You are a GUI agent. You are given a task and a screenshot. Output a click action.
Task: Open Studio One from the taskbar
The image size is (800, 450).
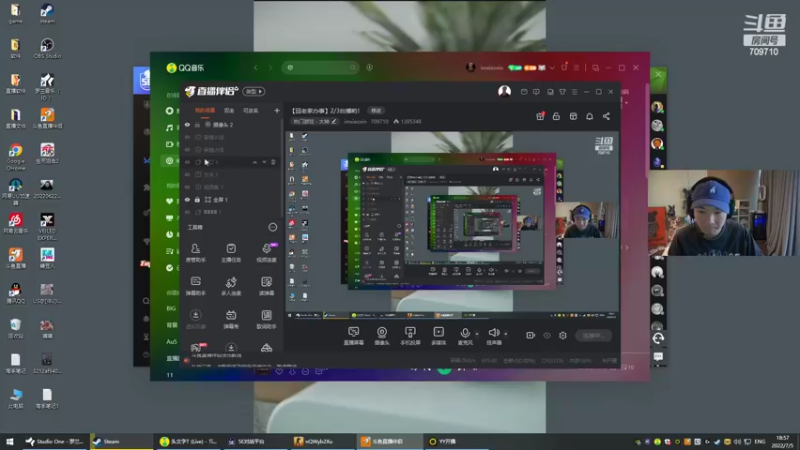click(x=55, y=441)
